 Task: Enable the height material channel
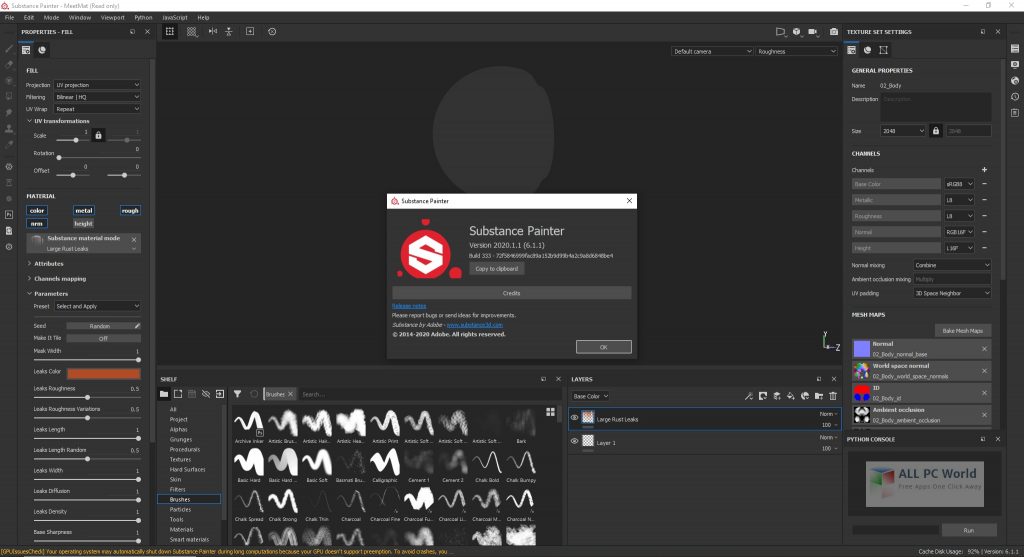pos(84,223)
